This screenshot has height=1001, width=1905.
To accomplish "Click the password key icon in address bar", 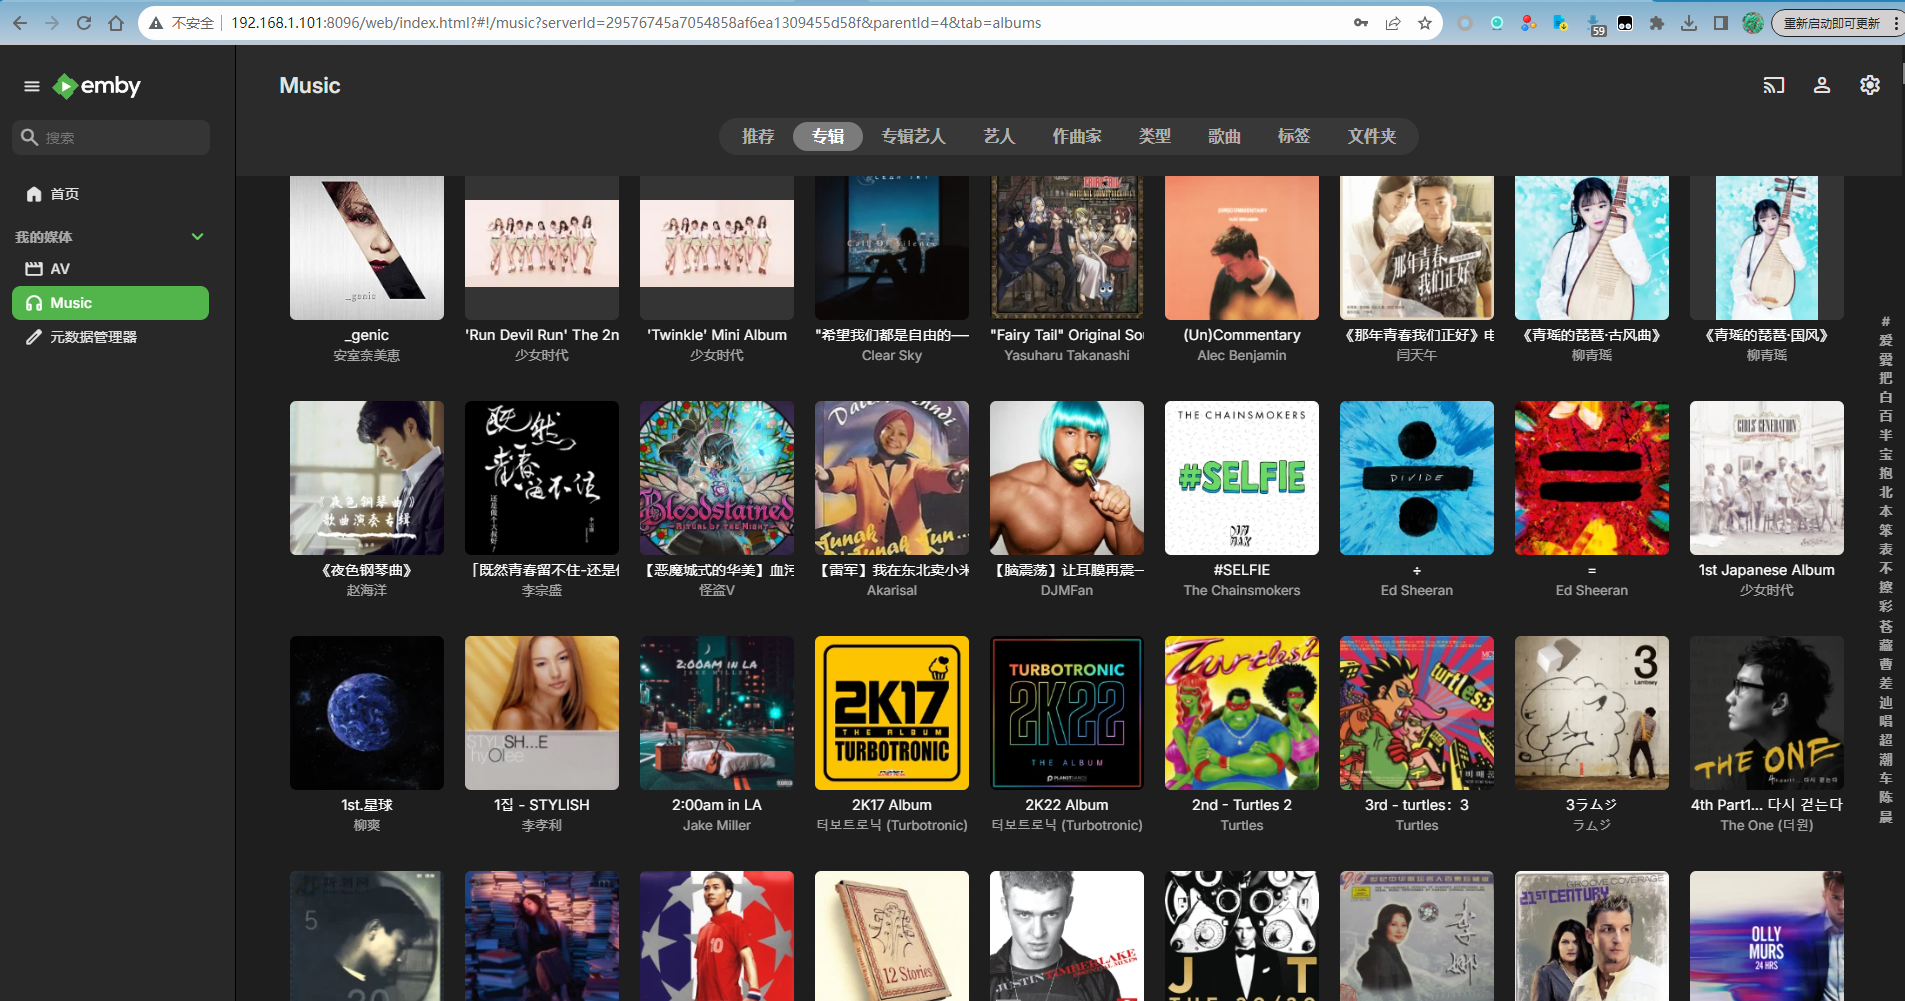I will tap(1361, 23).
